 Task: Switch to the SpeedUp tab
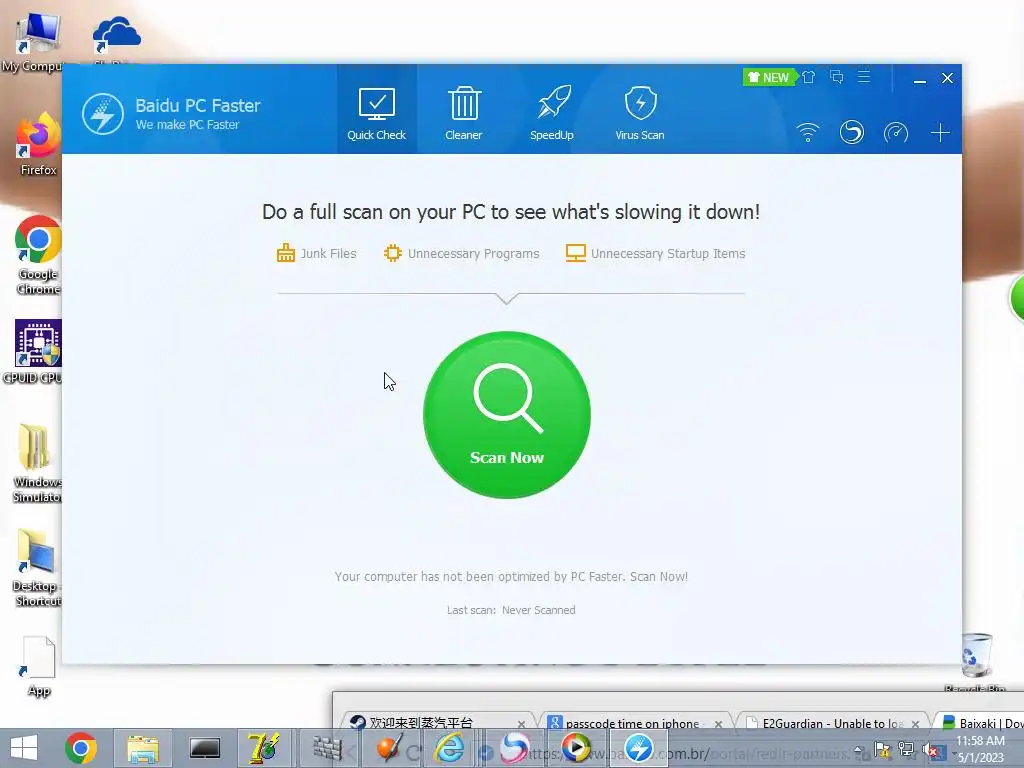point(552,112)
